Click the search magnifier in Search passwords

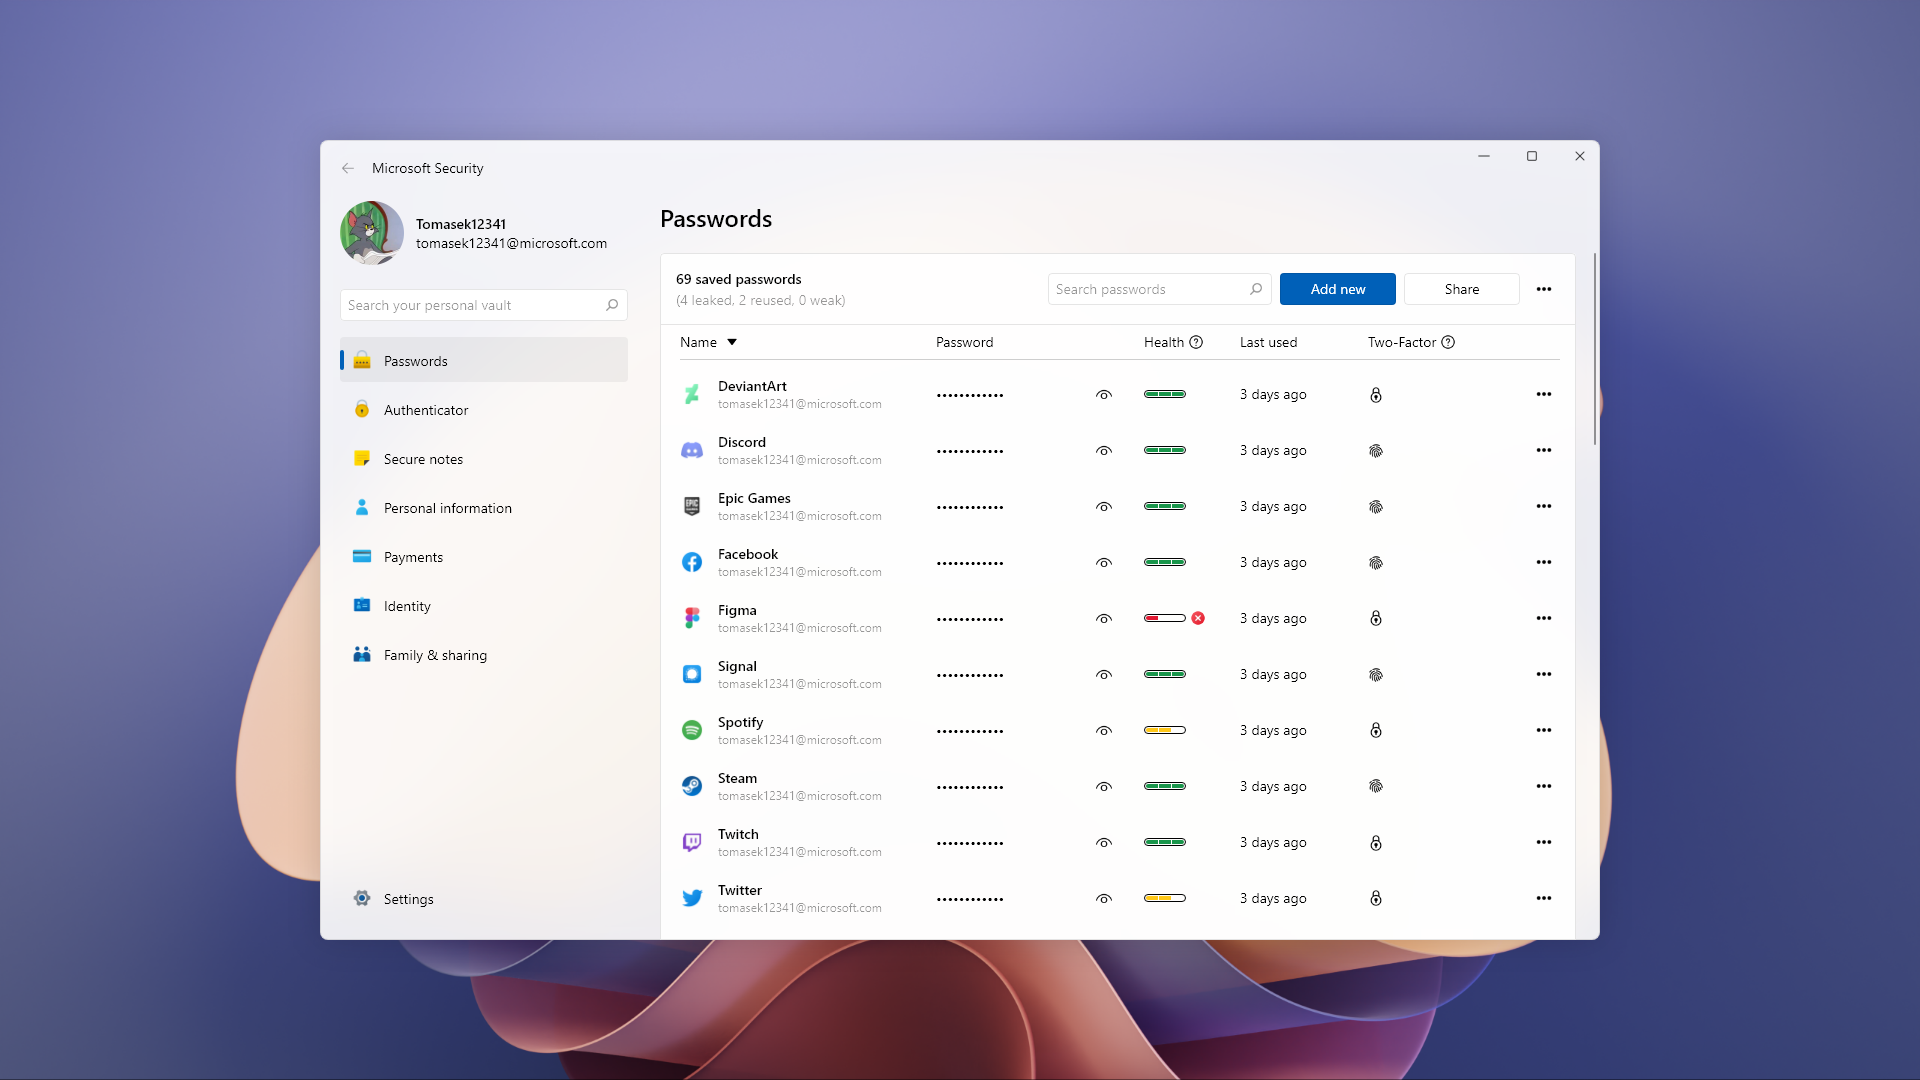(1256, 289)
